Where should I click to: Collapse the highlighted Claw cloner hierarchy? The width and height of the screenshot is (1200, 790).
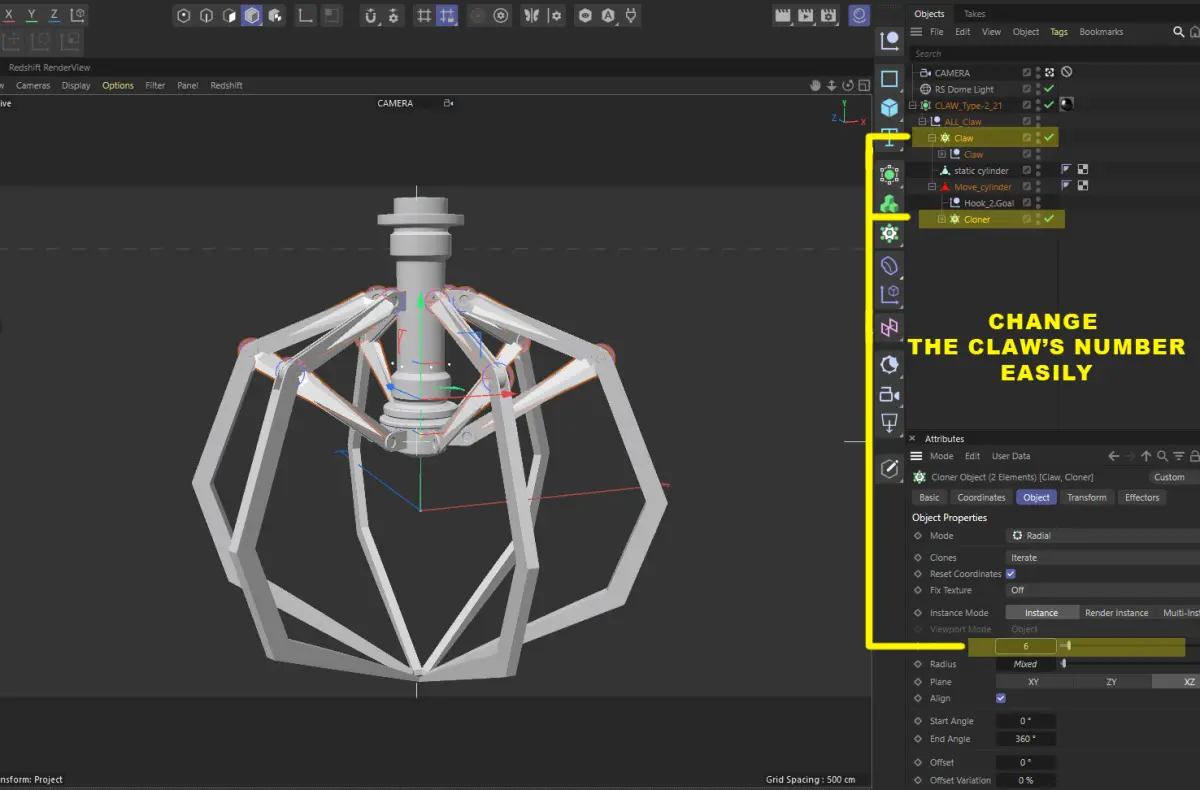pyautogui.click(x=932, y=138)
